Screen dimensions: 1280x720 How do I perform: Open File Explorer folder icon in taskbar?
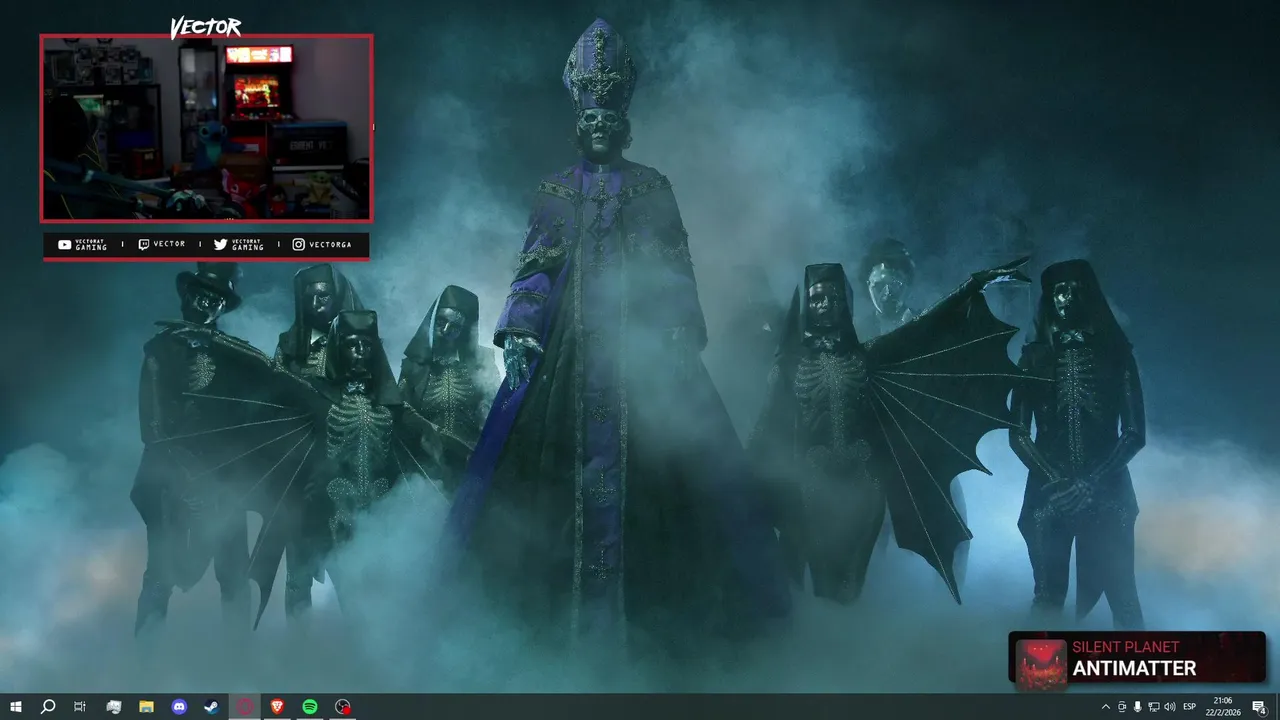coord(146,707)
